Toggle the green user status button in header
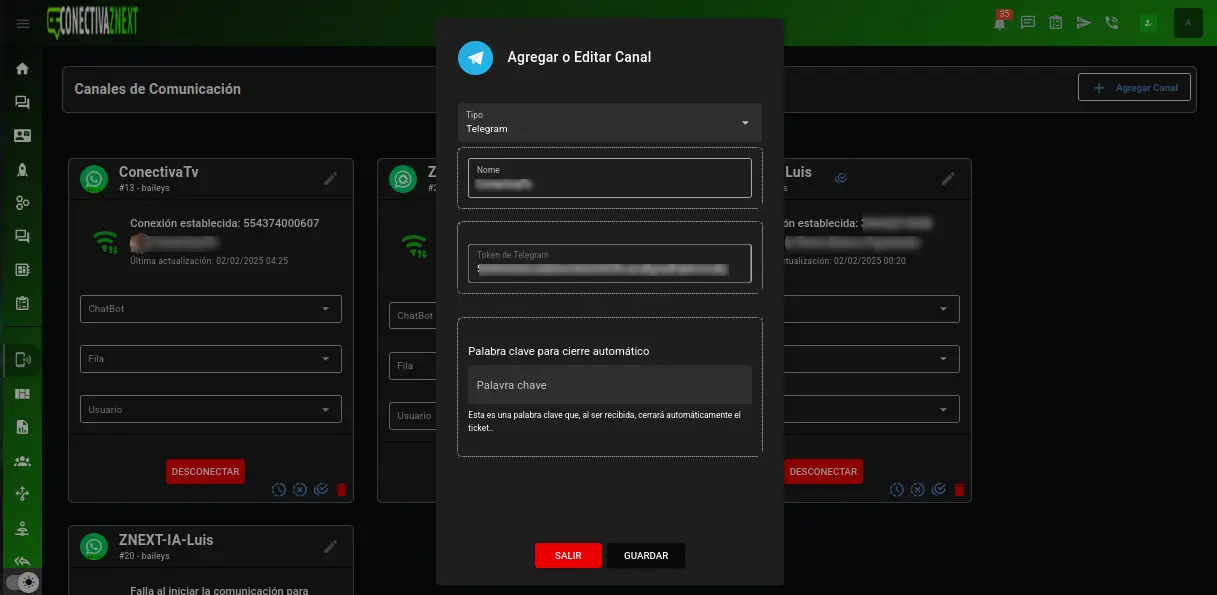 coord(1149,23)
